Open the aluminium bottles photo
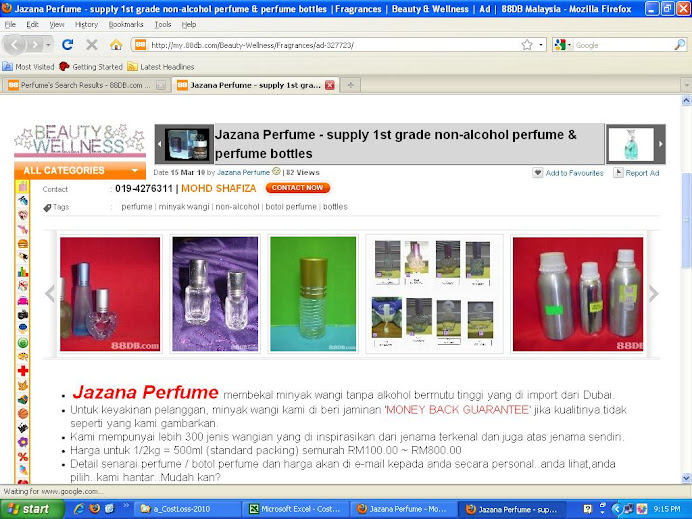The image size is (692, 519). click(x=578, y=294)
